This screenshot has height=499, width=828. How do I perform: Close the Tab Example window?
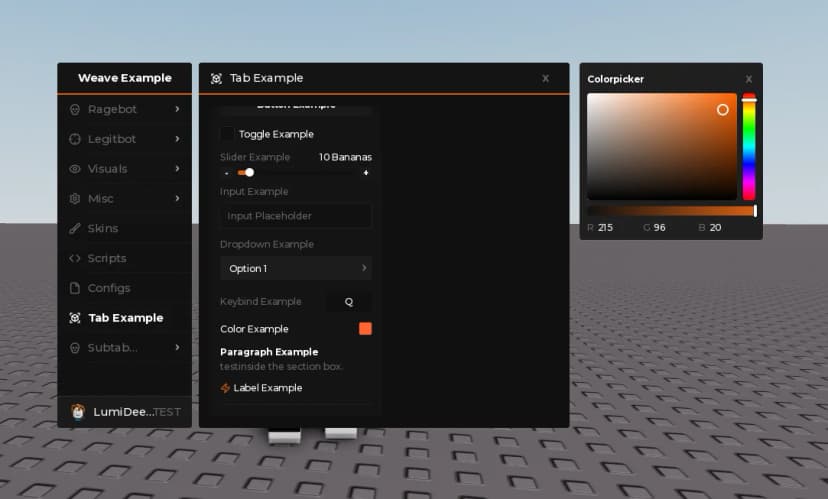click(545, 79)
